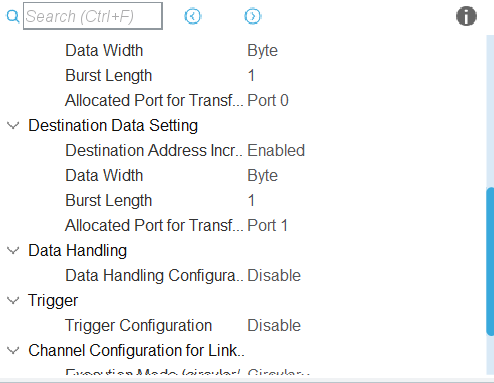Open Data Handling Configuration Disable value
This screenshot has height=383, width=494.
click(x=274, y=275)
